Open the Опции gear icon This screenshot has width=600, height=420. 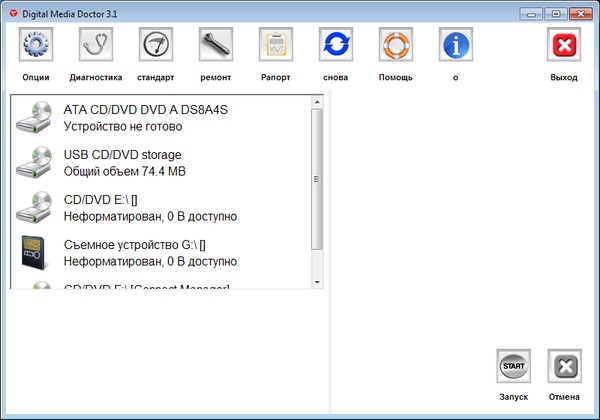pyautogui.click(x=36, y=46)
